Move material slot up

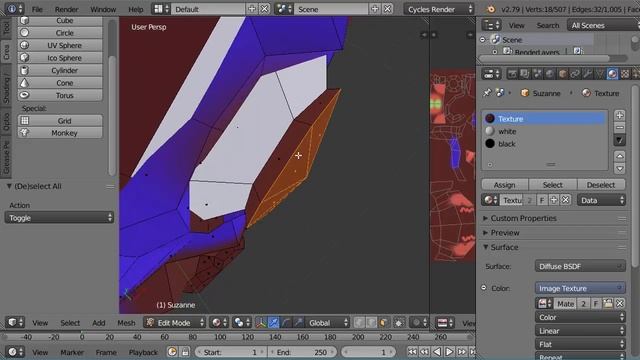coord(620,156)
